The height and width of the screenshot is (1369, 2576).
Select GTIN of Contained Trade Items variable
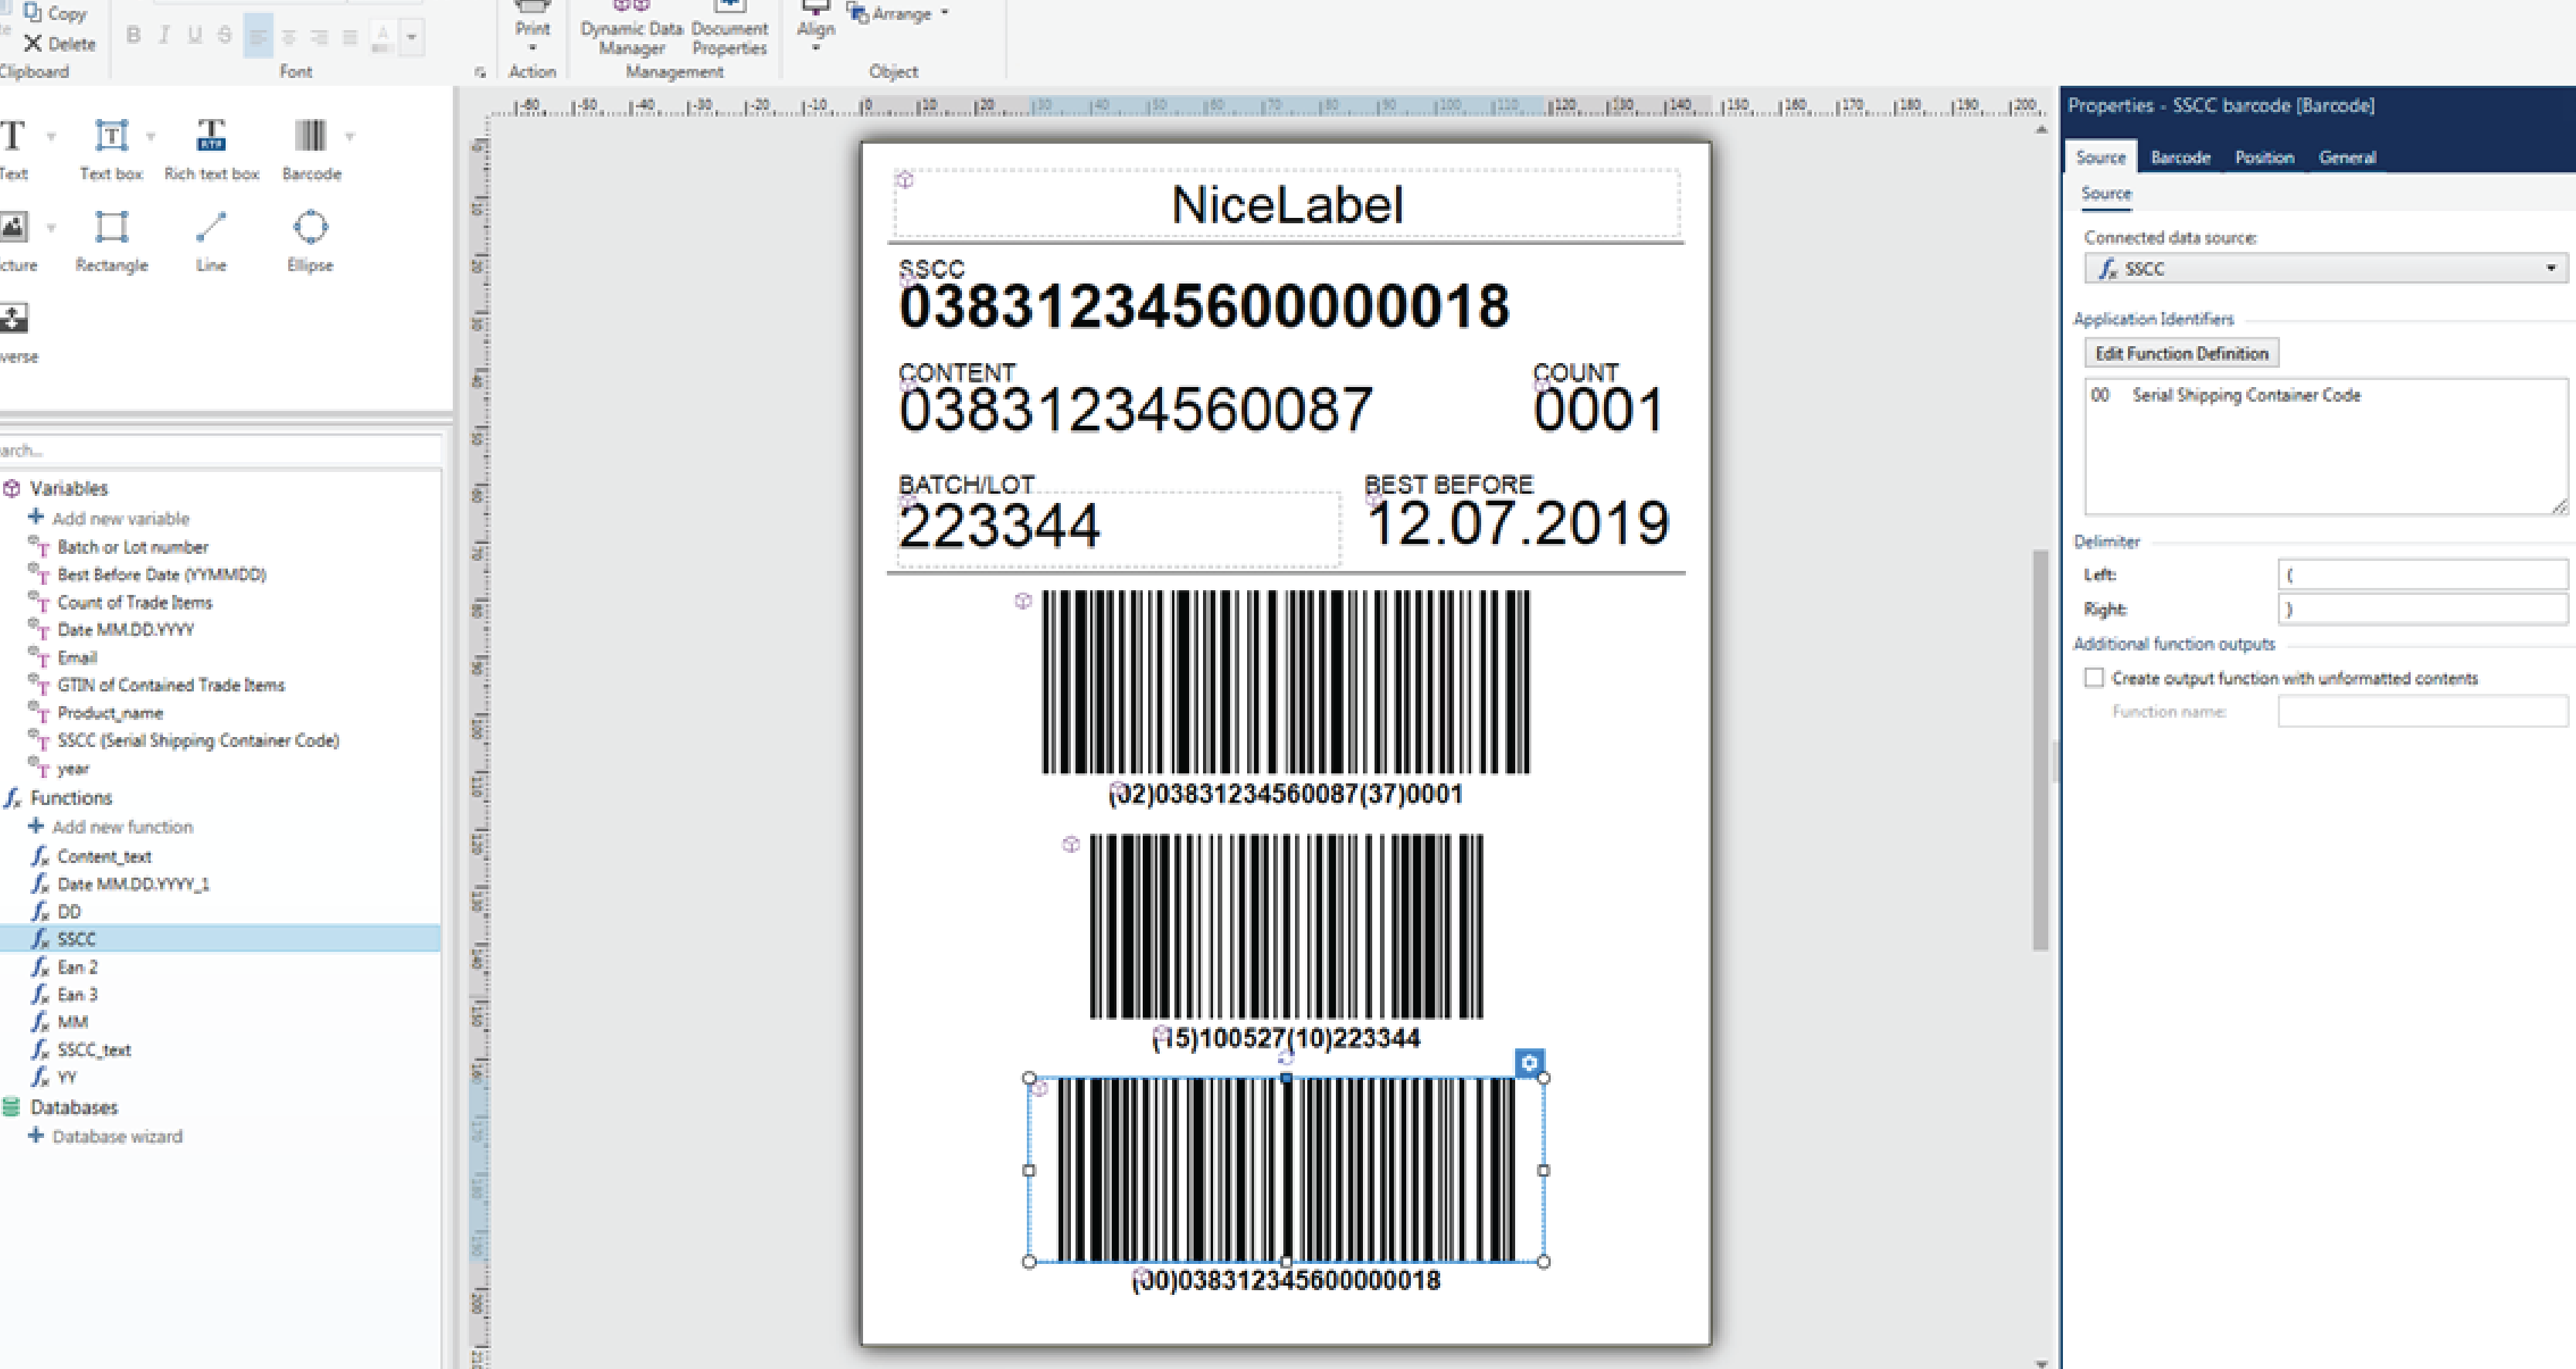click(171, 685)
